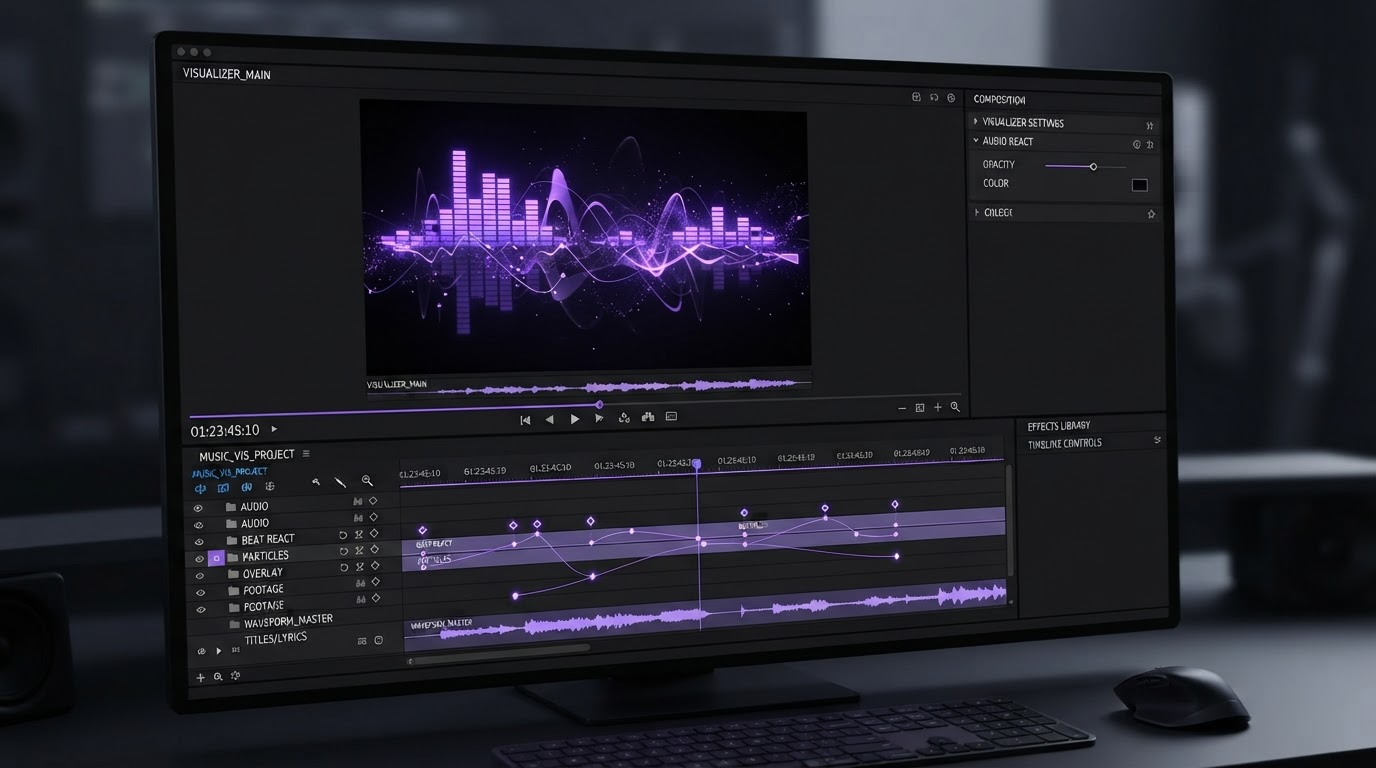Click fit-to-frame icon between minus and plus

[x=920, y=408]
